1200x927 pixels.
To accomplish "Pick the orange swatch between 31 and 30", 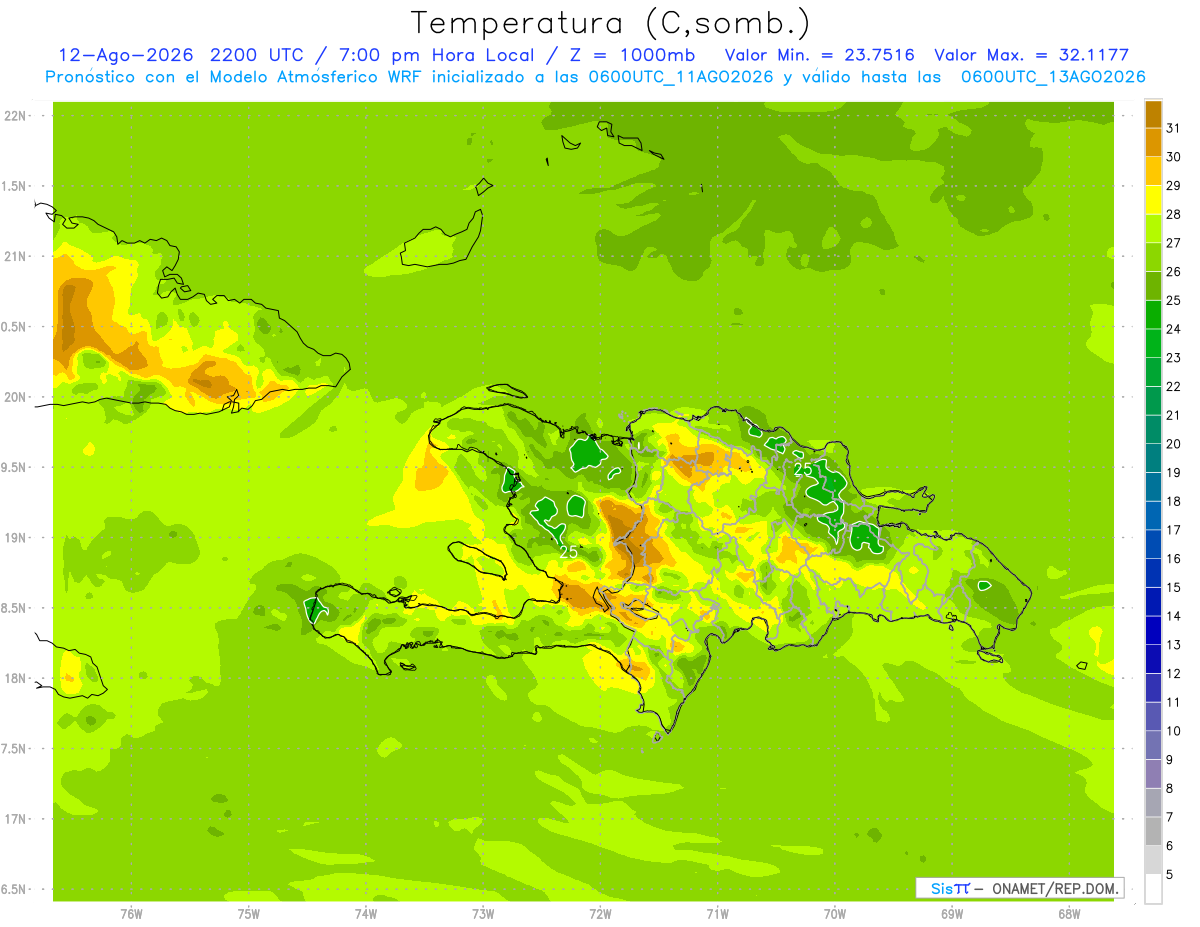I will [x=1153, y=142].
